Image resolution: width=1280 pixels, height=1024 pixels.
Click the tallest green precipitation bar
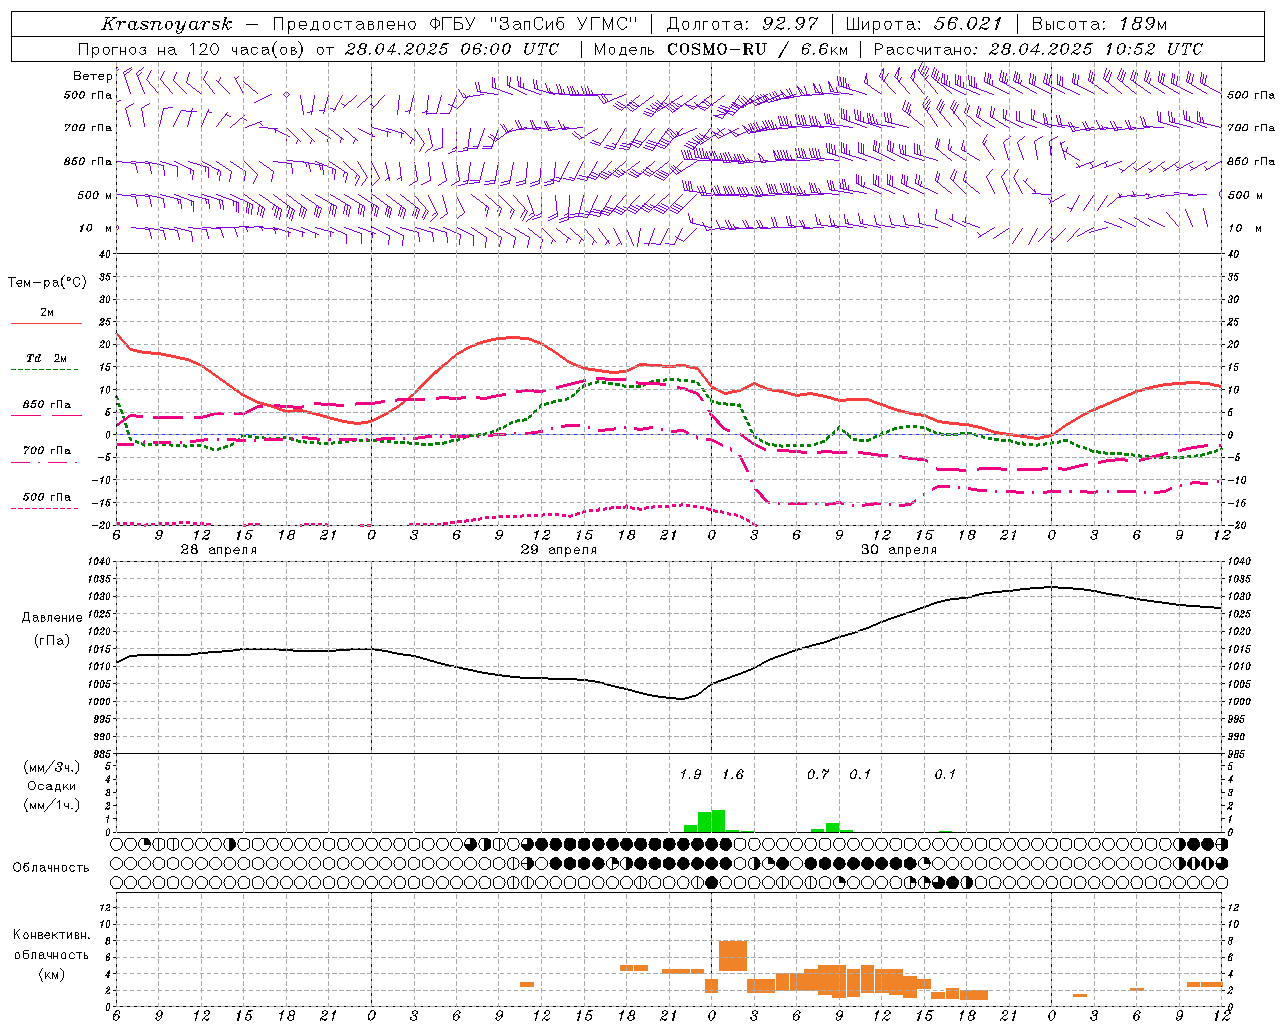tap(718, 821)
